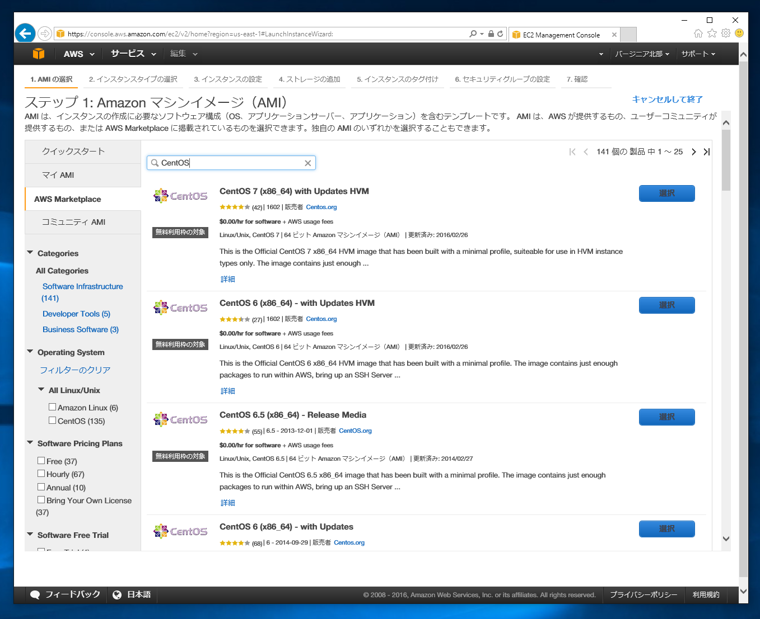Collapse the Operating System section
The height and width of the screenshot is (619, 760).
pos(30,351)
